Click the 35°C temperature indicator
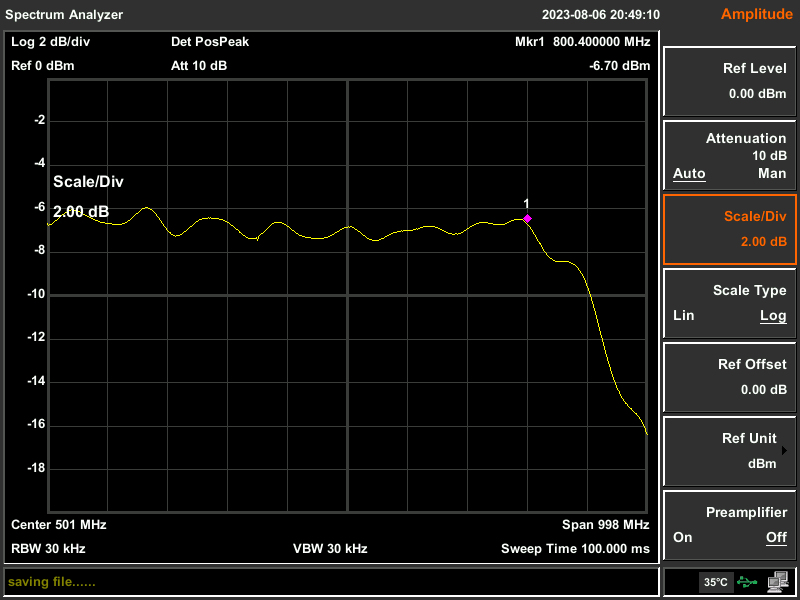The width and height of the screenshot is (800, 600). coord(716,582)
